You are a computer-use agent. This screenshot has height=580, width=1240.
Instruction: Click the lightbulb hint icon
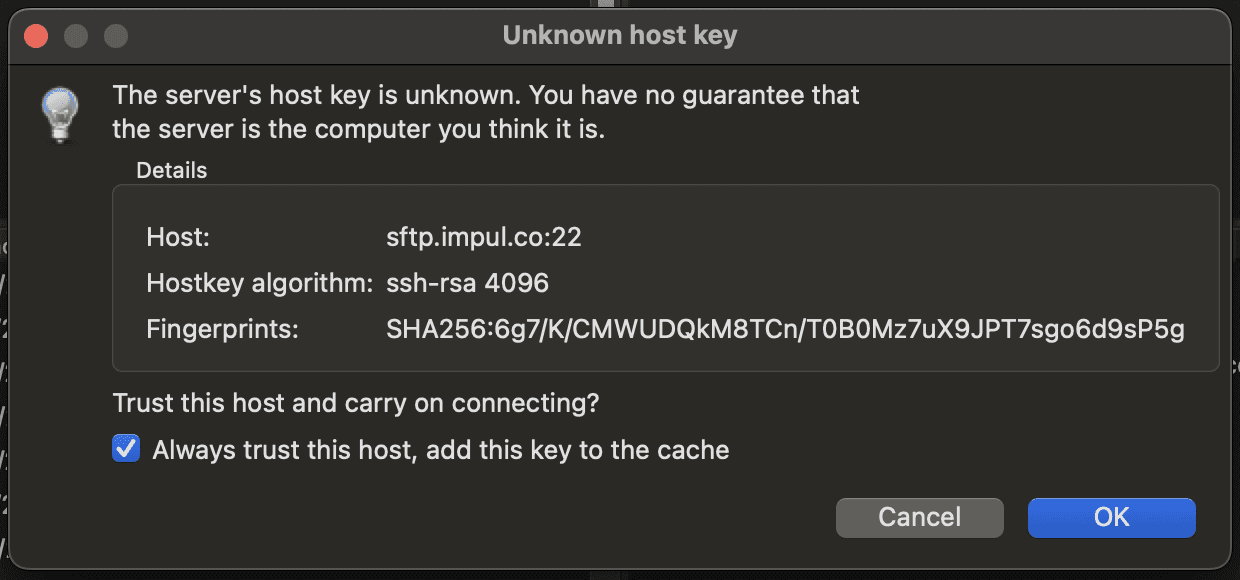coord(58,113)
